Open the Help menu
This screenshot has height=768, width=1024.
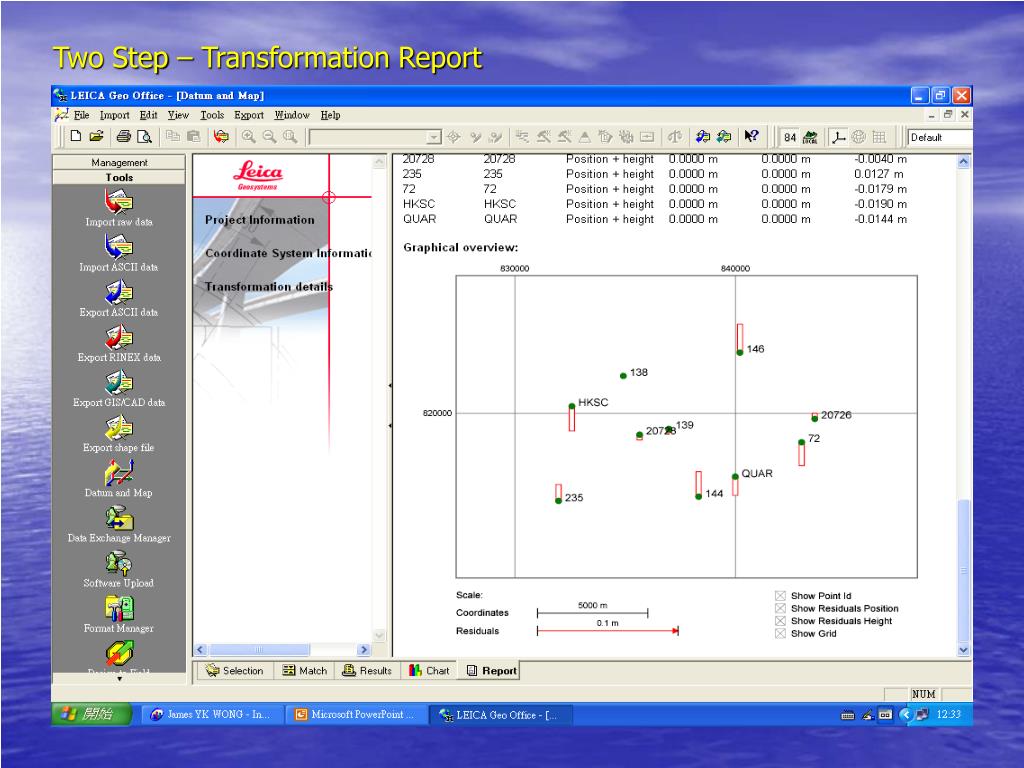(x=330, y=115)
